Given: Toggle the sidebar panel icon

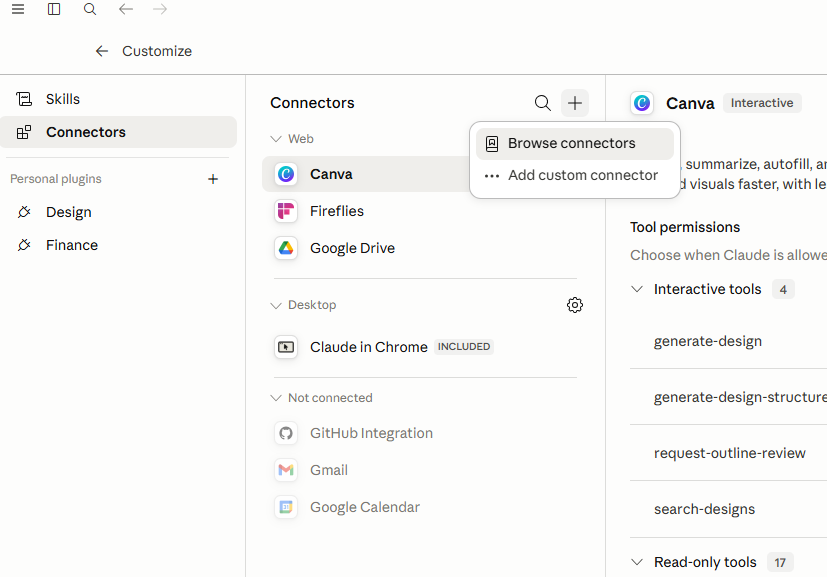Looking at the screenshot, I should click(x=54, y=9).
